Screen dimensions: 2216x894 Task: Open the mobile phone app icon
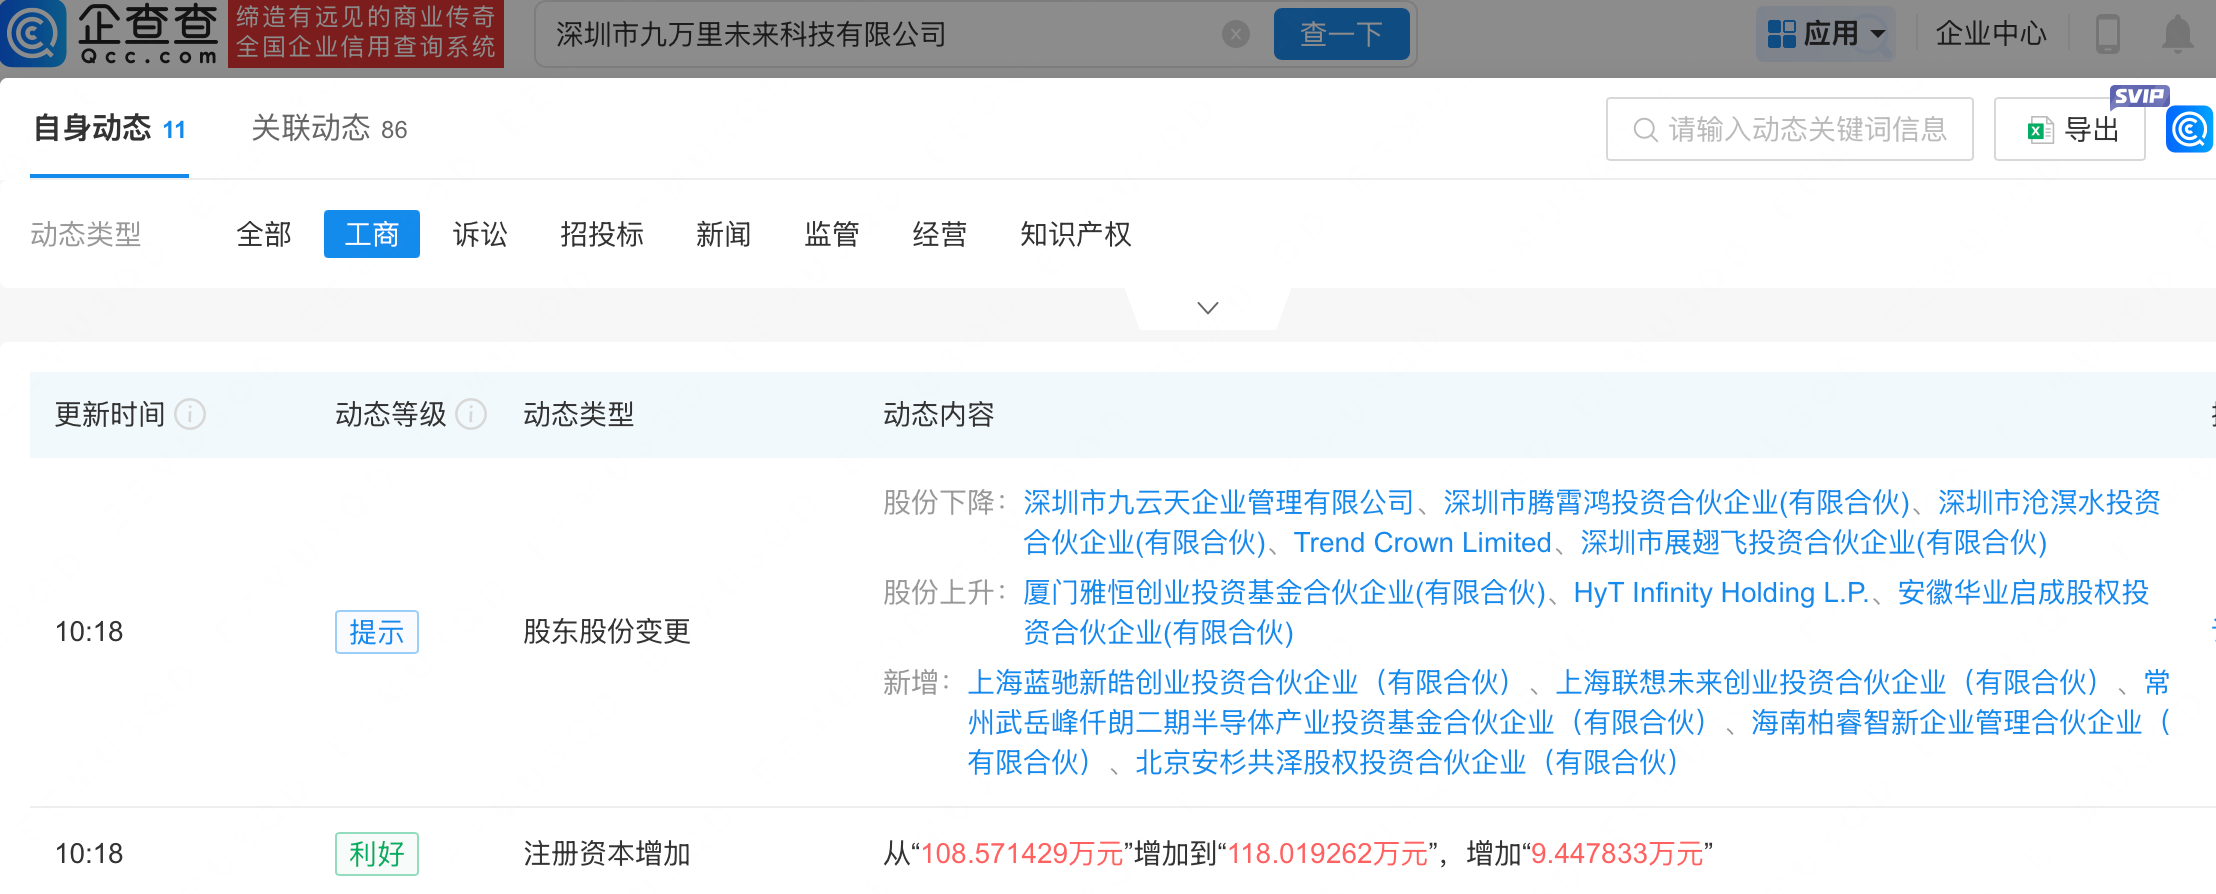point(2108,34)
